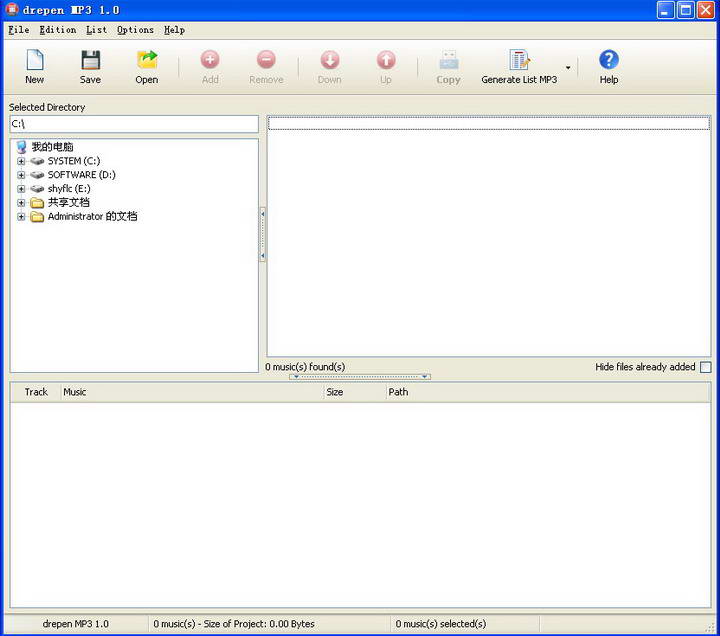Click the Generate List MP3 icon

tap(519, 60)
